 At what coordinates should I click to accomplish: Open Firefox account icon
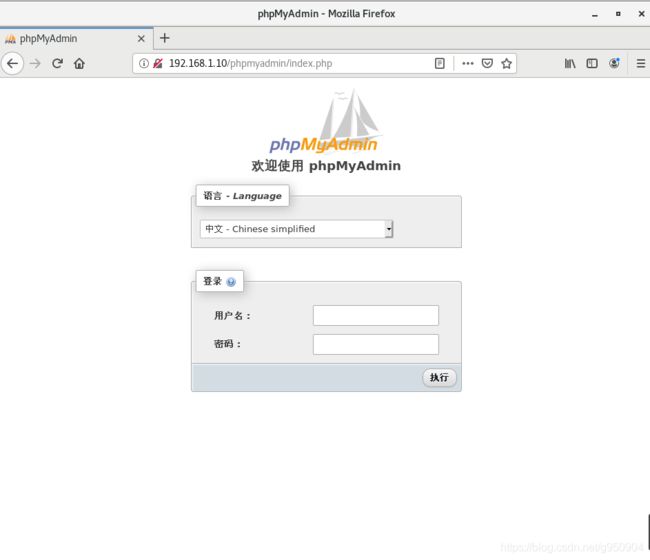(x=614, y=63)
